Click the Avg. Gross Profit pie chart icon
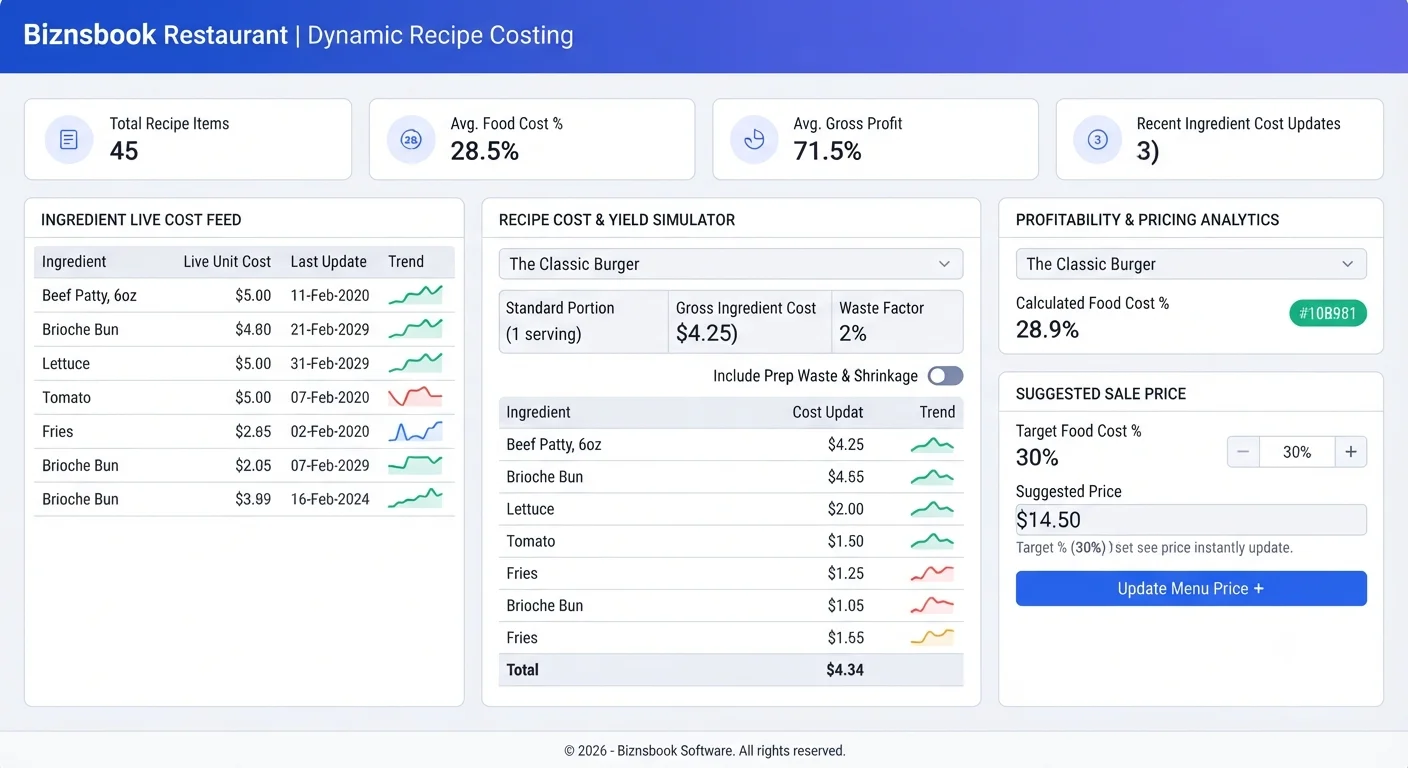The image size is (1408, 768). click(x=755, y=140)
